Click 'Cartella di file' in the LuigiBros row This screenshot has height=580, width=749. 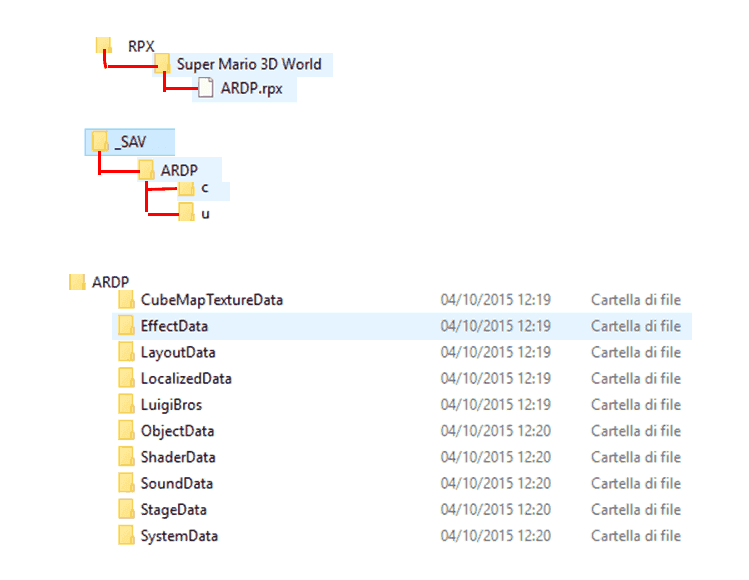click(636, 405)
